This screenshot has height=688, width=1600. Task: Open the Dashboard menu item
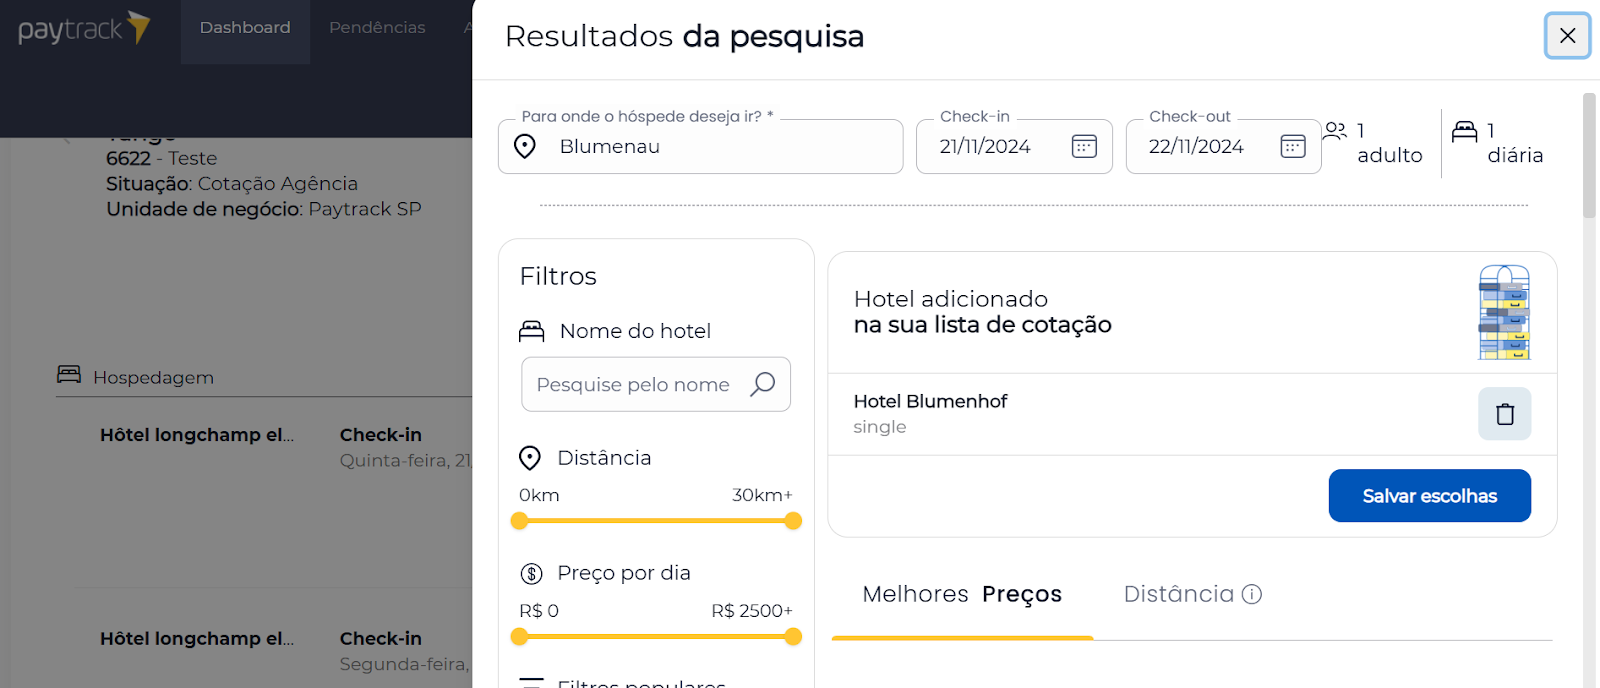tap(245, 28)
